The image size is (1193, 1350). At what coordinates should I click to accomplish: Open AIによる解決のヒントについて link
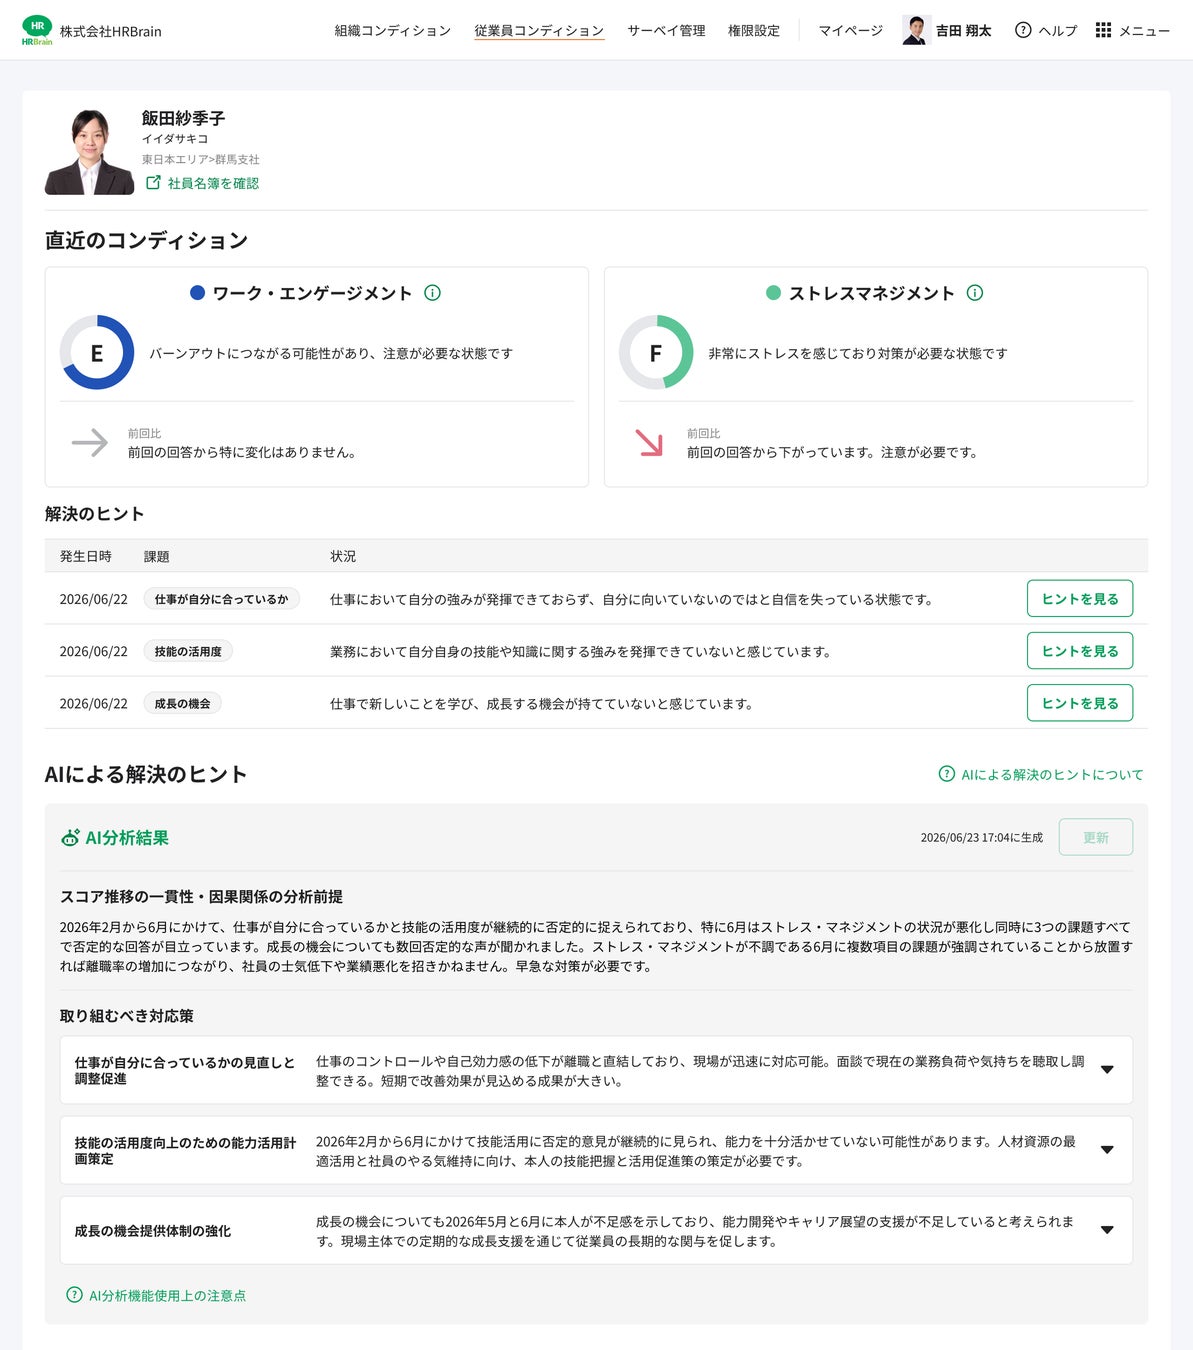click(1052, 775)
